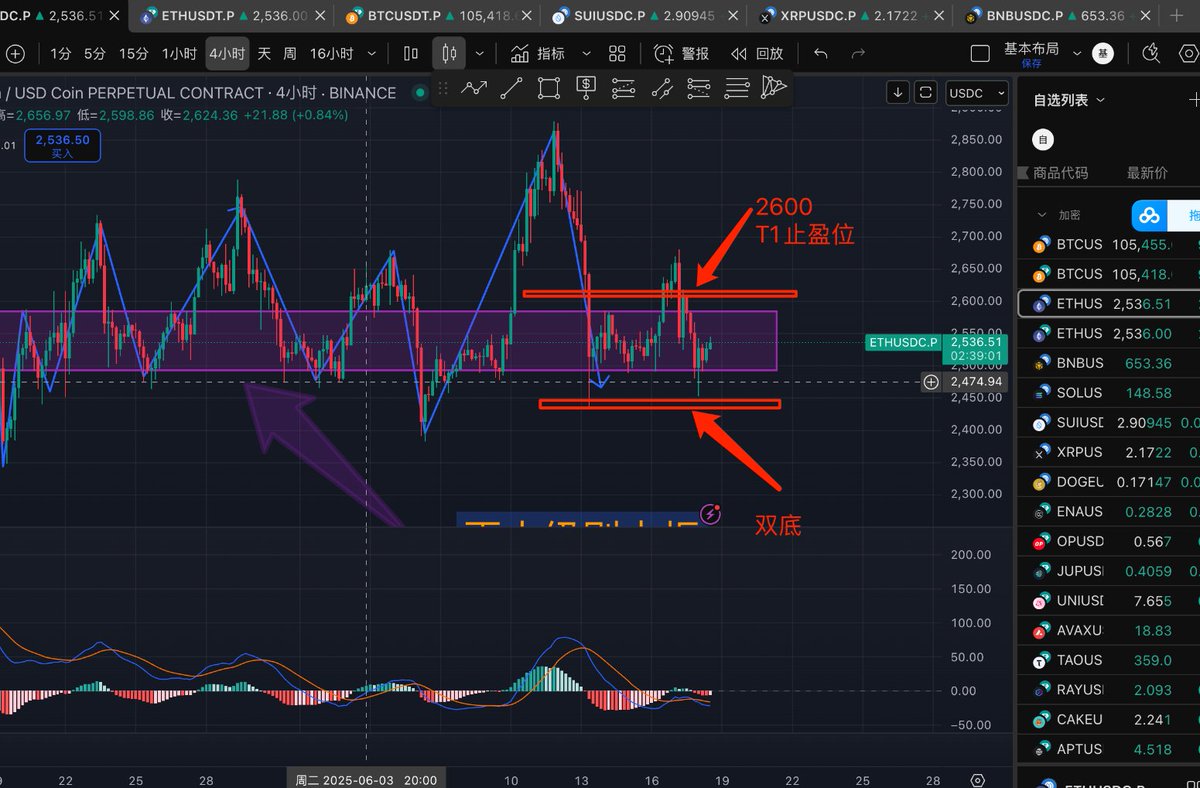Switch interval to 周
The image size is (1200, 788).
point(290,54)
